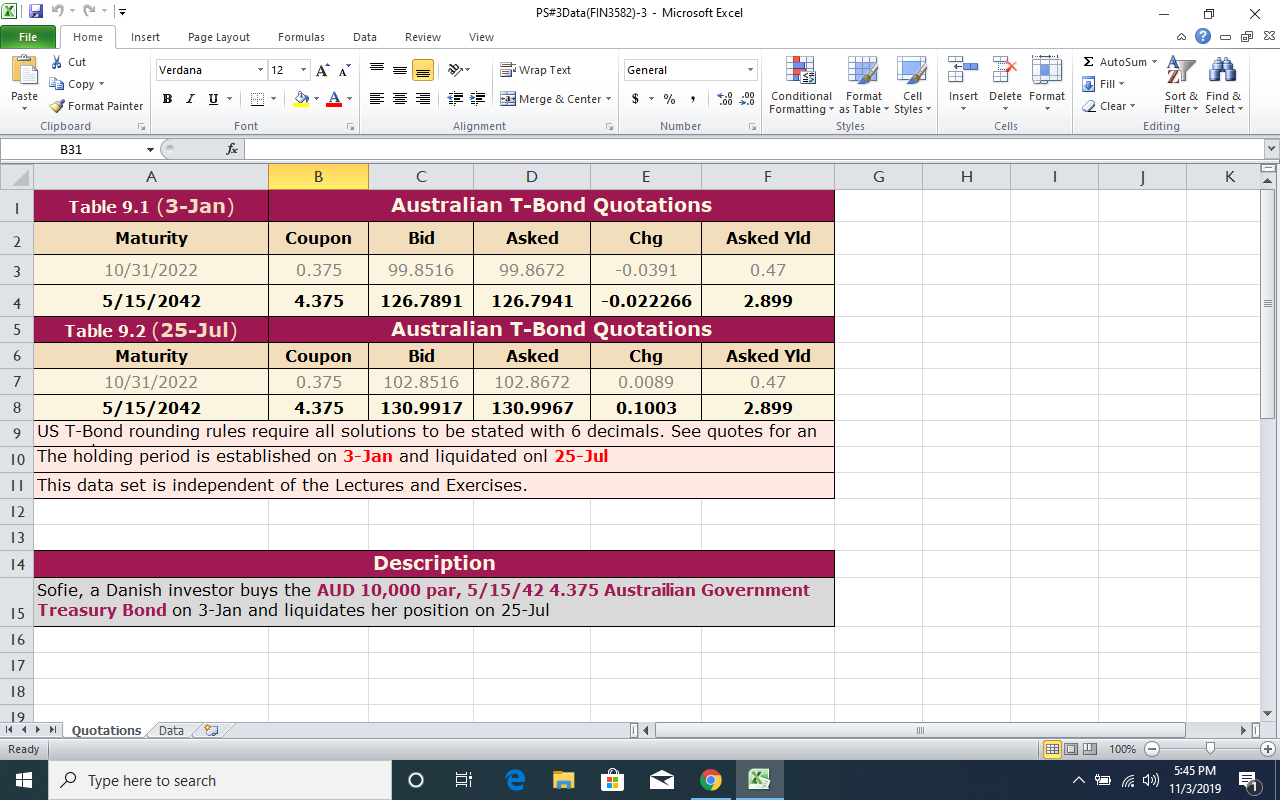Select the Format Painter tool
The height and width of the screenshot is (800, 1280).
coord(95,106)
